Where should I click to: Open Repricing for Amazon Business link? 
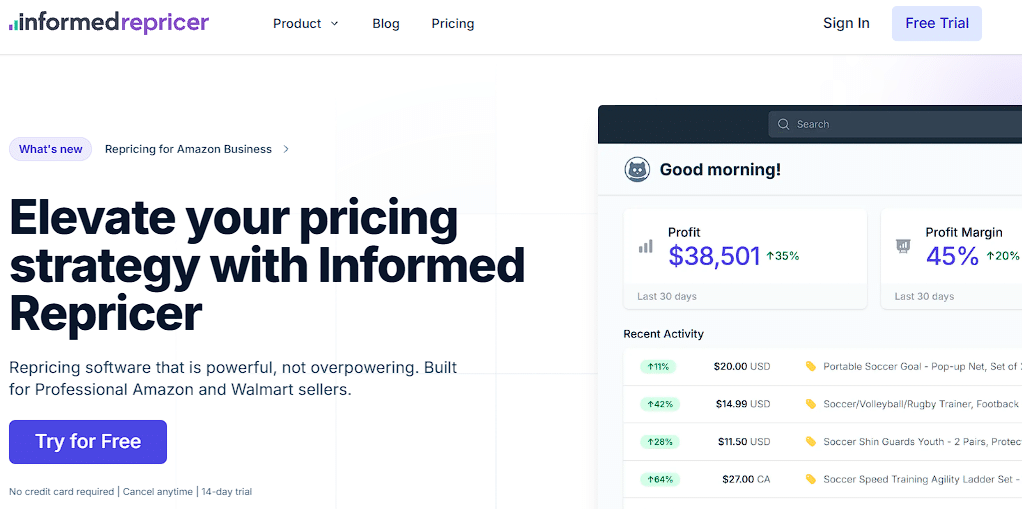click(188, 149)
